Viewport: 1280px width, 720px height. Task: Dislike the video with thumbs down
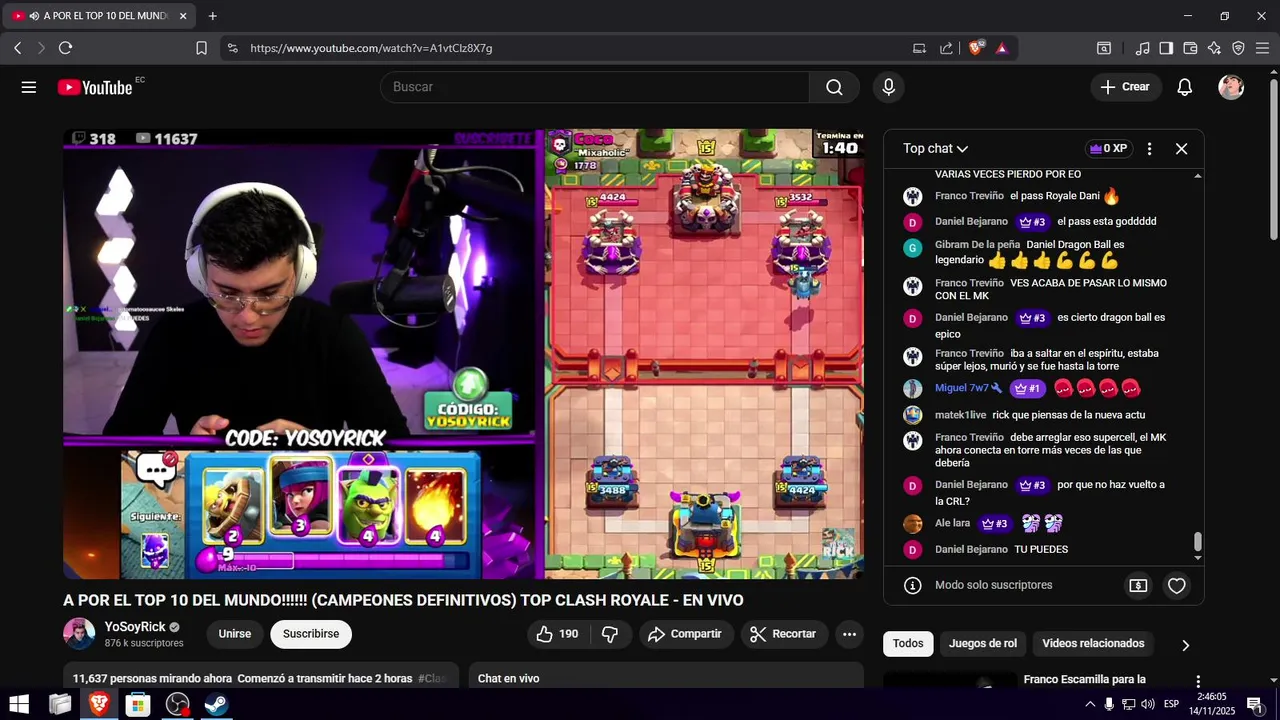point(611,634)
